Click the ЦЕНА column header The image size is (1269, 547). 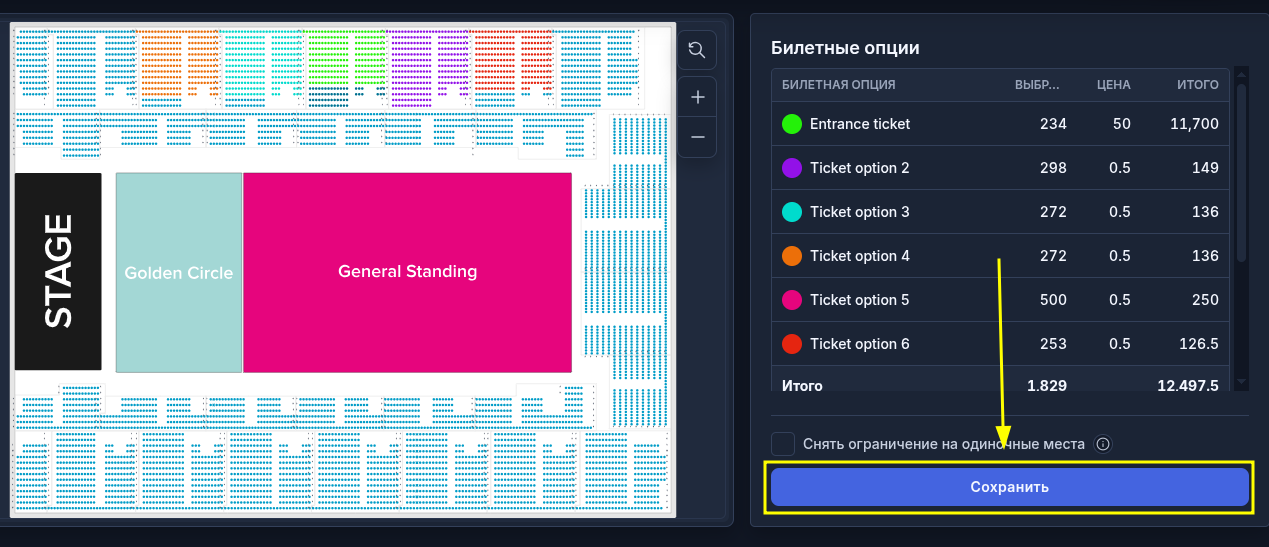pyautogui.click(x=1114, y=85)
